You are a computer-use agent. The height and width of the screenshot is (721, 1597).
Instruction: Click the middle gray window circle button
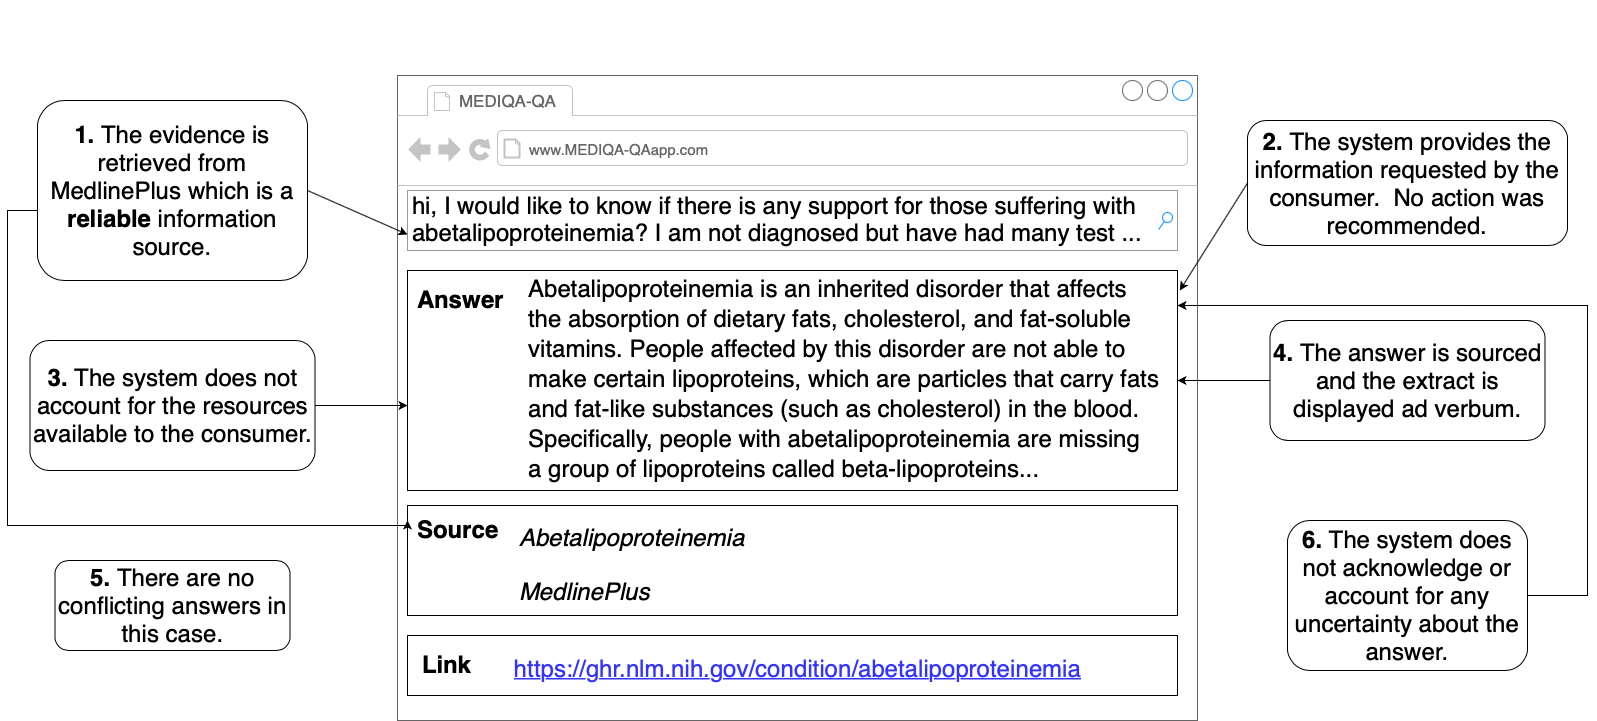1157,91
